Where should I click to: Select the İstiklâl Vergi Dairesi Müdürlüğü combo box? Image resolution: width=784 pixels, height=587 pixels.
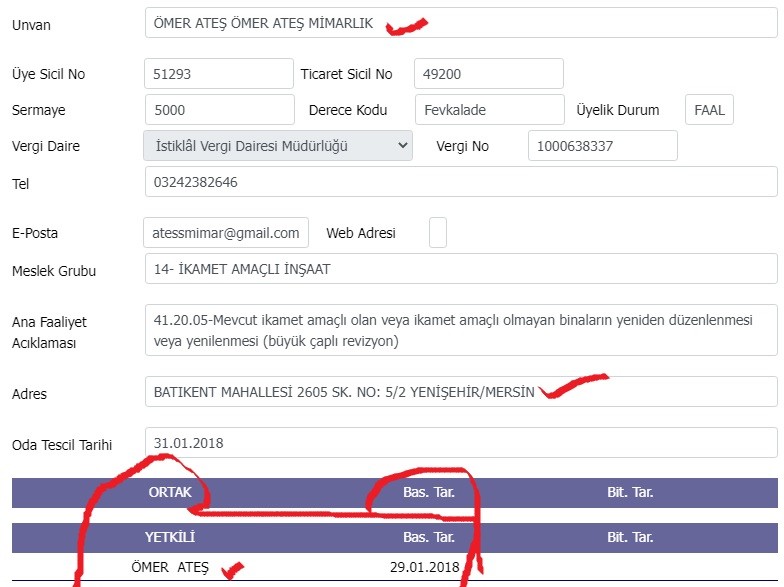tap(278, 146)
